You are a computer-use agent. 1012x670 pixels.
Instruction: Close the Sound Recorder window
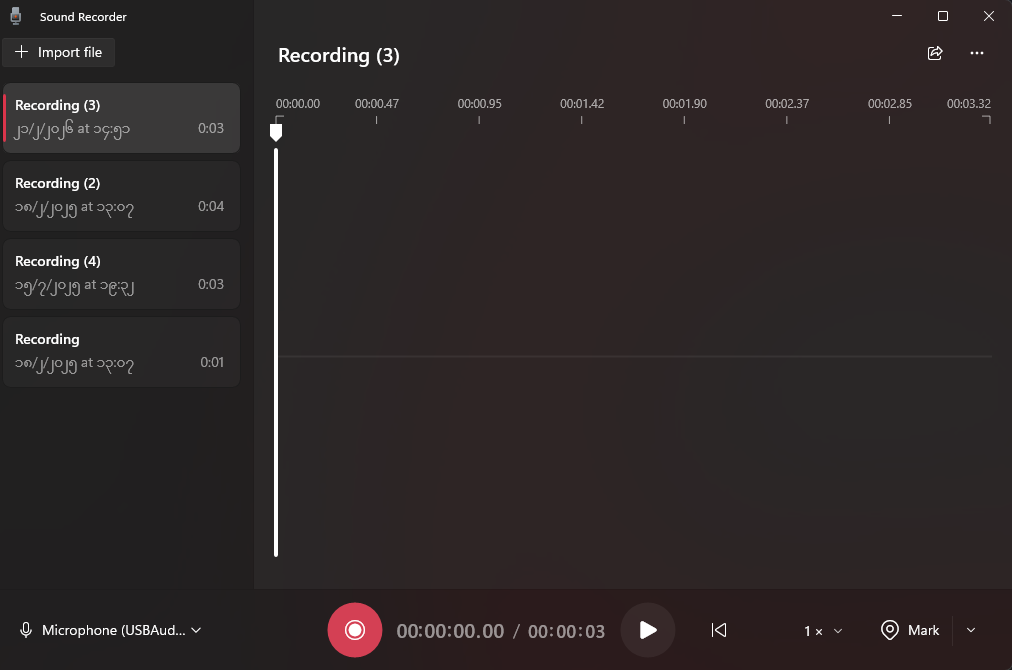pyautogui.click(x=988, y=16)
